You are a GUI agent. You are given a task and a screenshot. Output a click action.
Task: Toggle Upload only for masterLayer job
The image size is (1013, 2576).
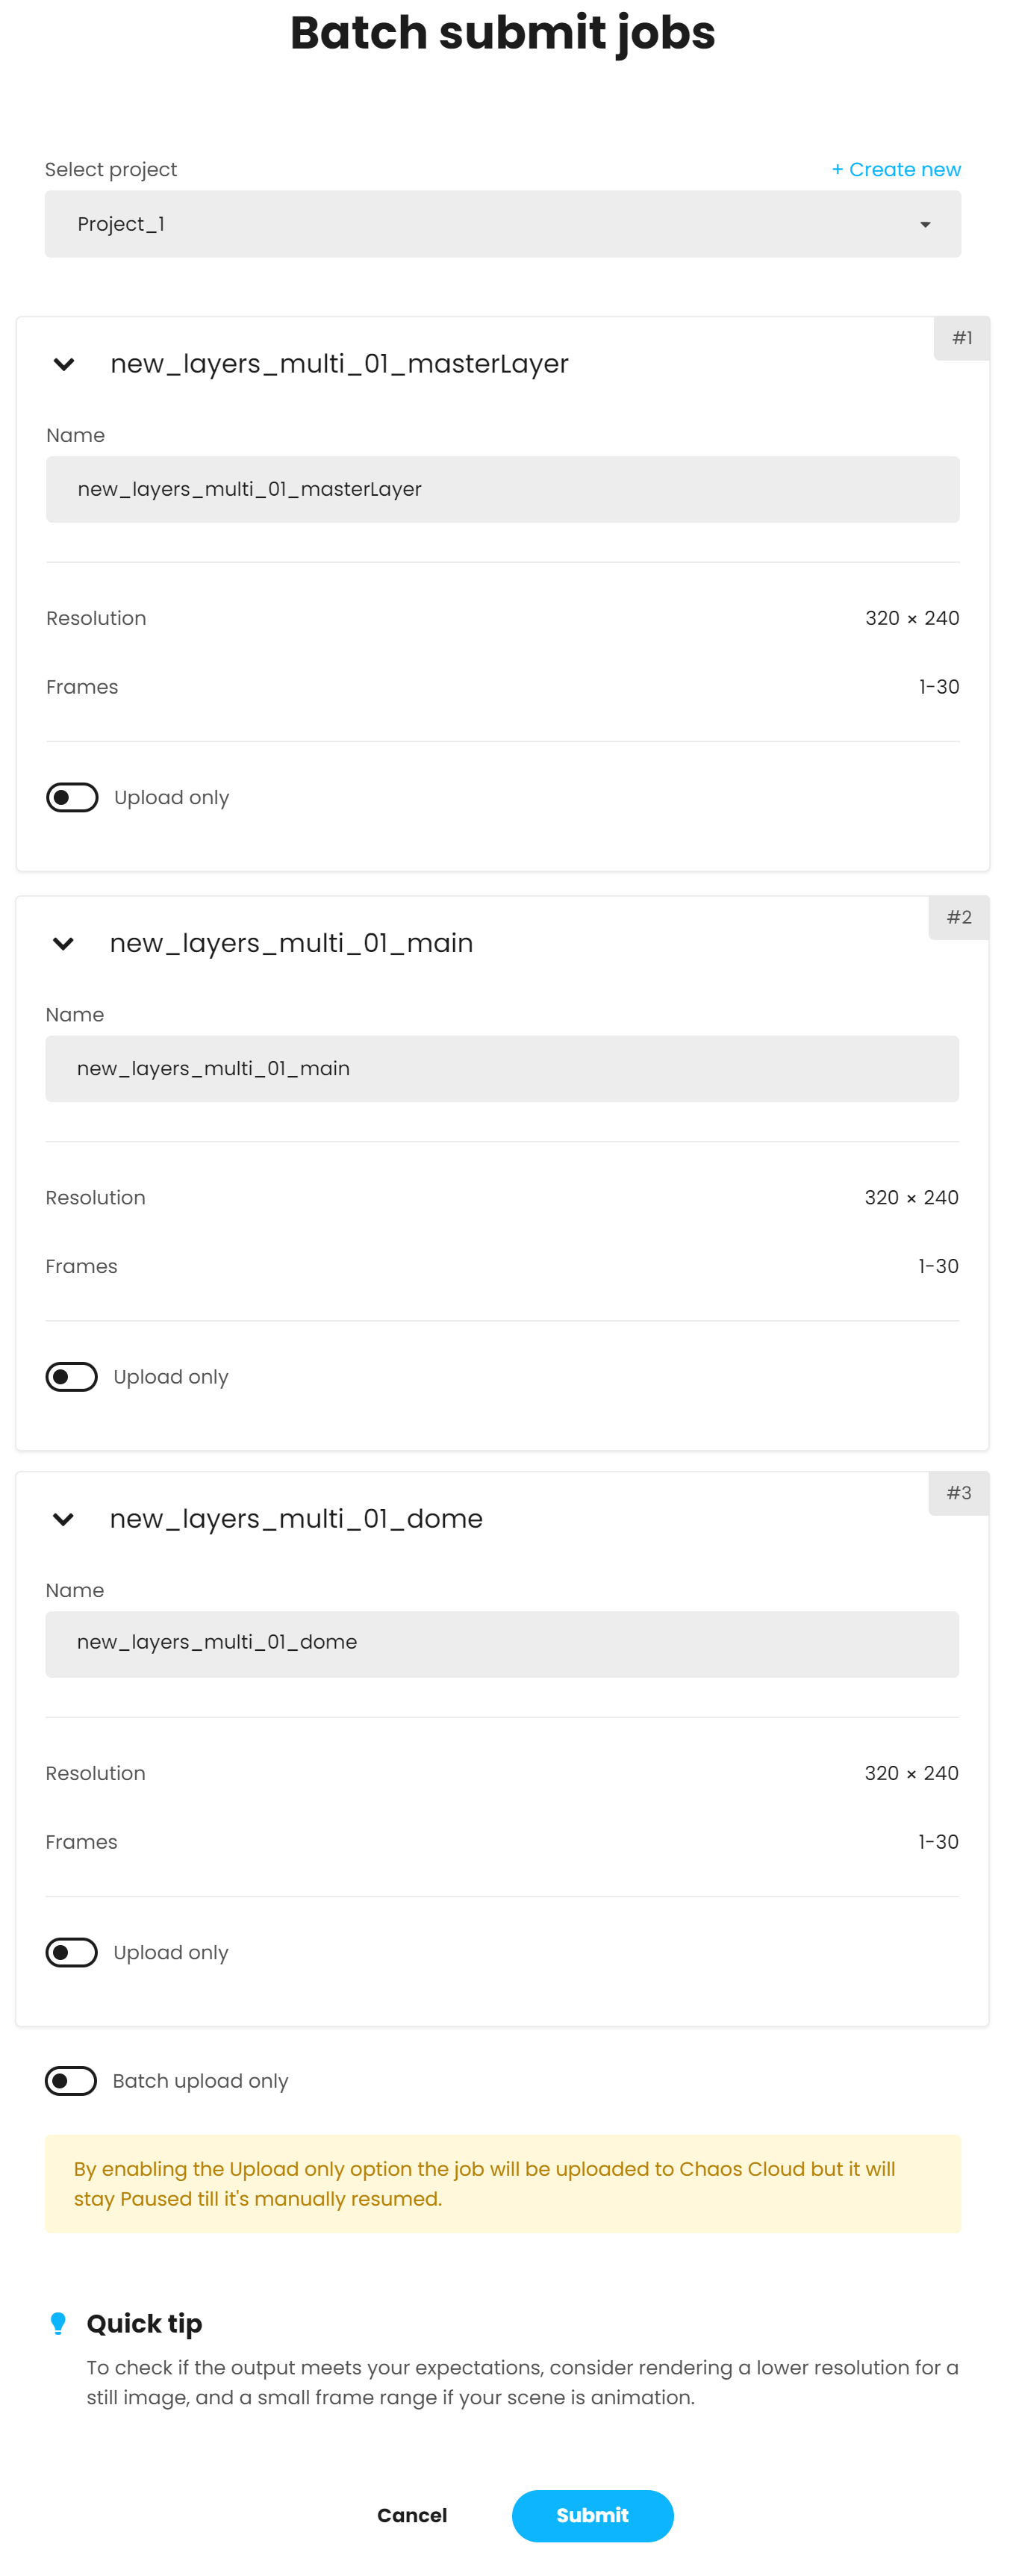click(72, 798)
